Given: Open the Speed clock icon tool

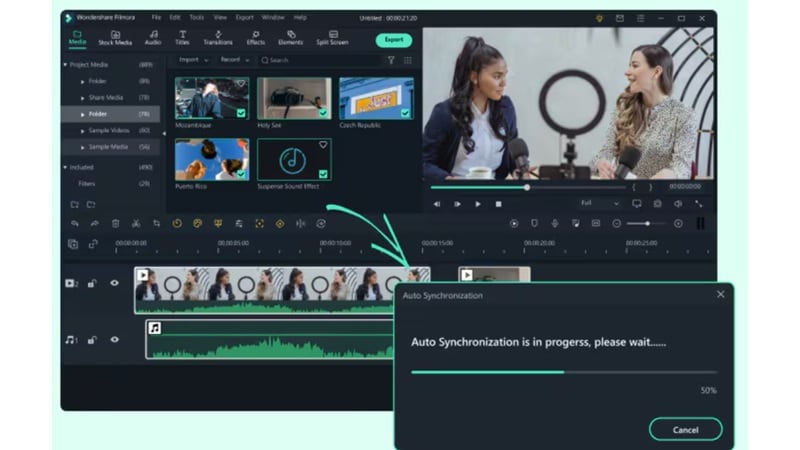Looking at the screenshot, I should 177,223.
